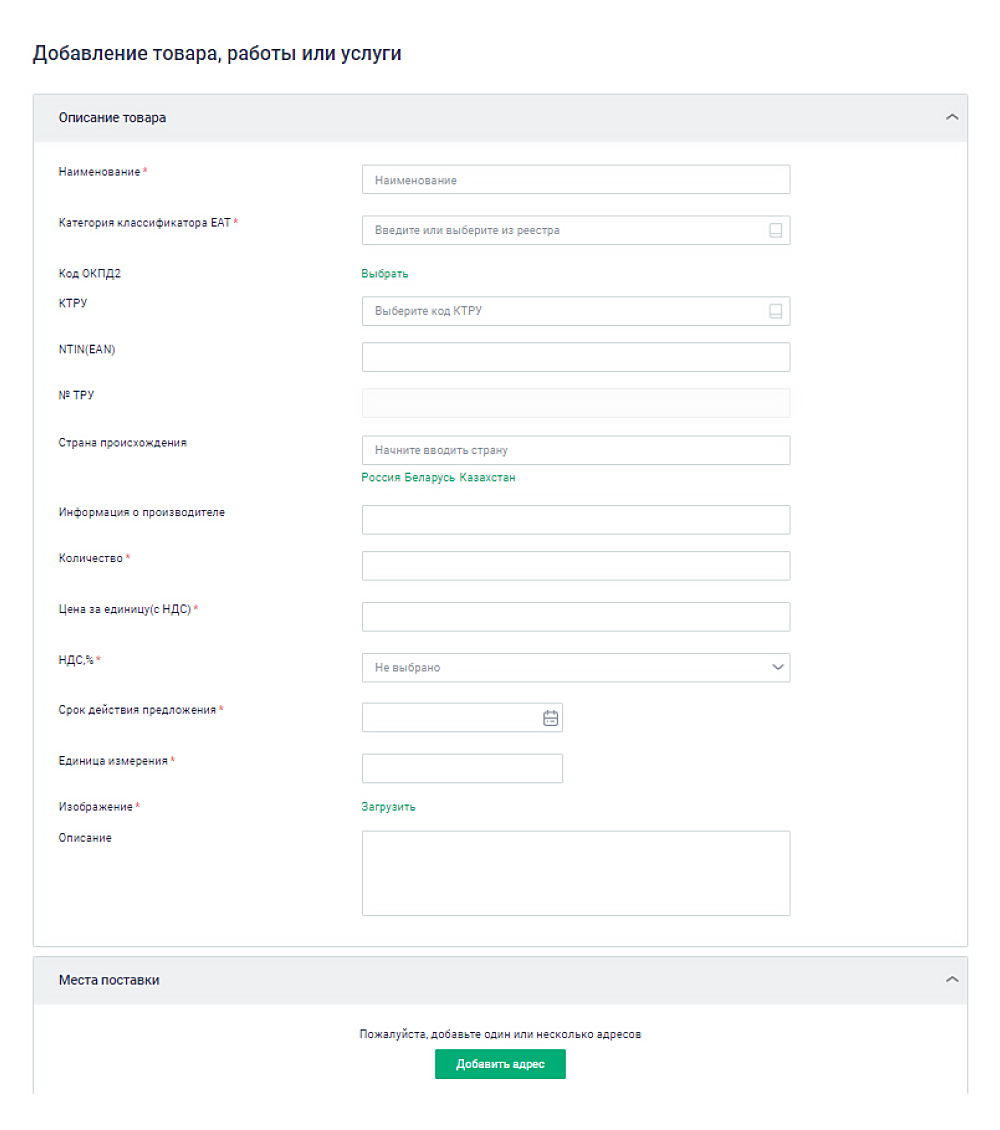Focus the Цена за единицу input field
Viewport: 1000px width, 1130px height.
575,617
